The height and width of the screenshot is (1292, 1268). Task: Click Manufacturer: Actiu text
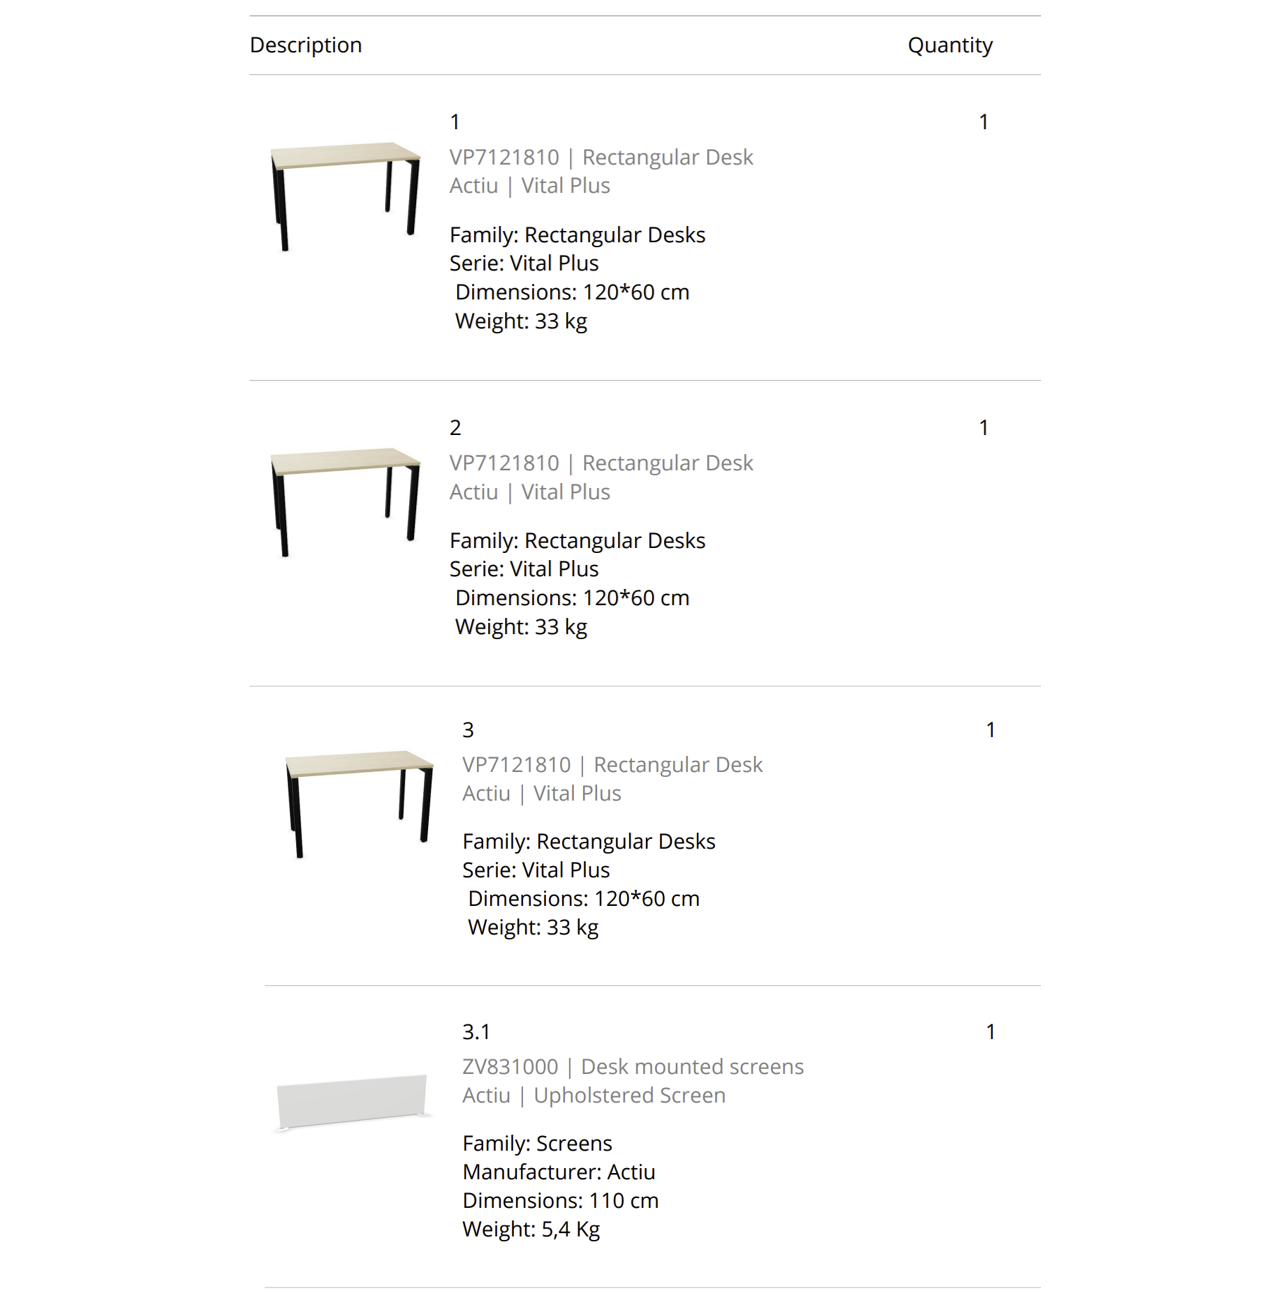pyautogui.click(x=559, y=1172)
